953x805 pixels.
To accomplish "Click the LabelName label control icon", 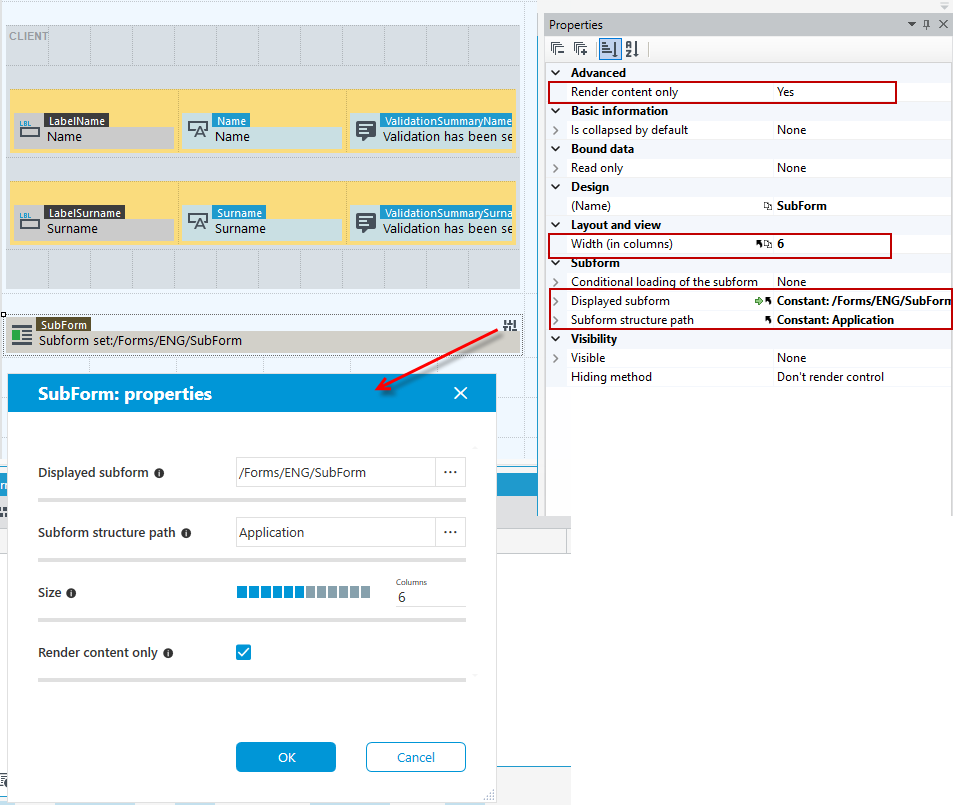I will click(30, 128).
